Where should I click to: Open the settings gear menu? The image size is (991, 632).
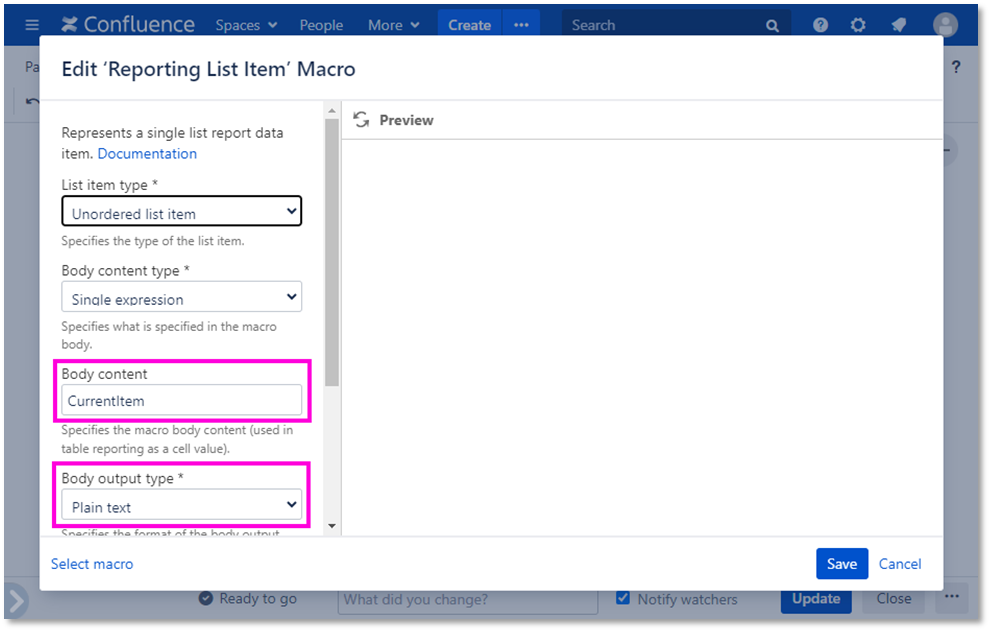(x=858, y=25)
